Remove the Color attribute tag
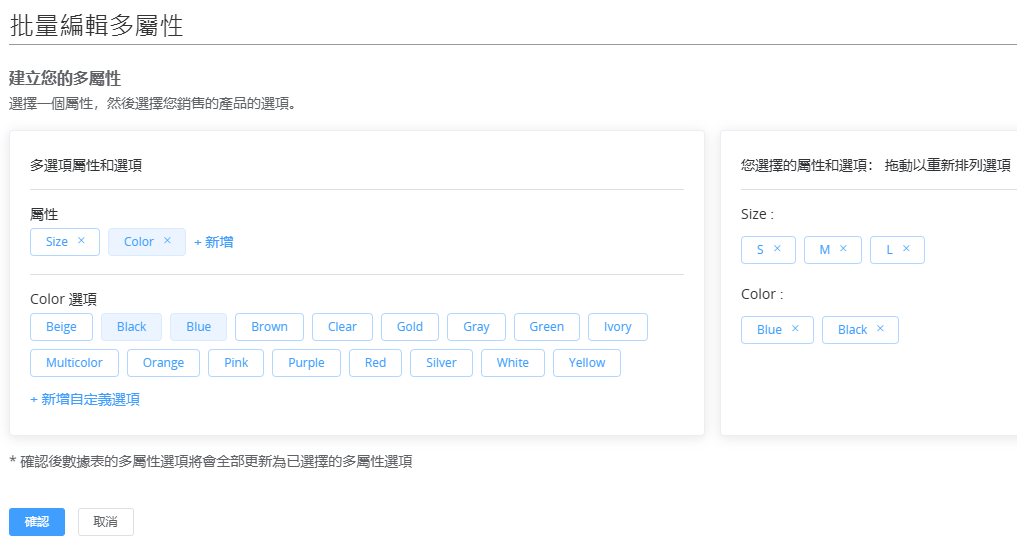Image resolution: width=1017 pixels, height=551 pixels. [x=167, y=240]
